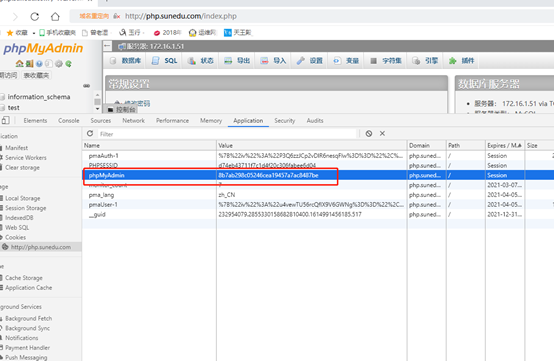Open the 导出 export tab
The height and width of the screenshot is (361, 554).
pos(237,61)
